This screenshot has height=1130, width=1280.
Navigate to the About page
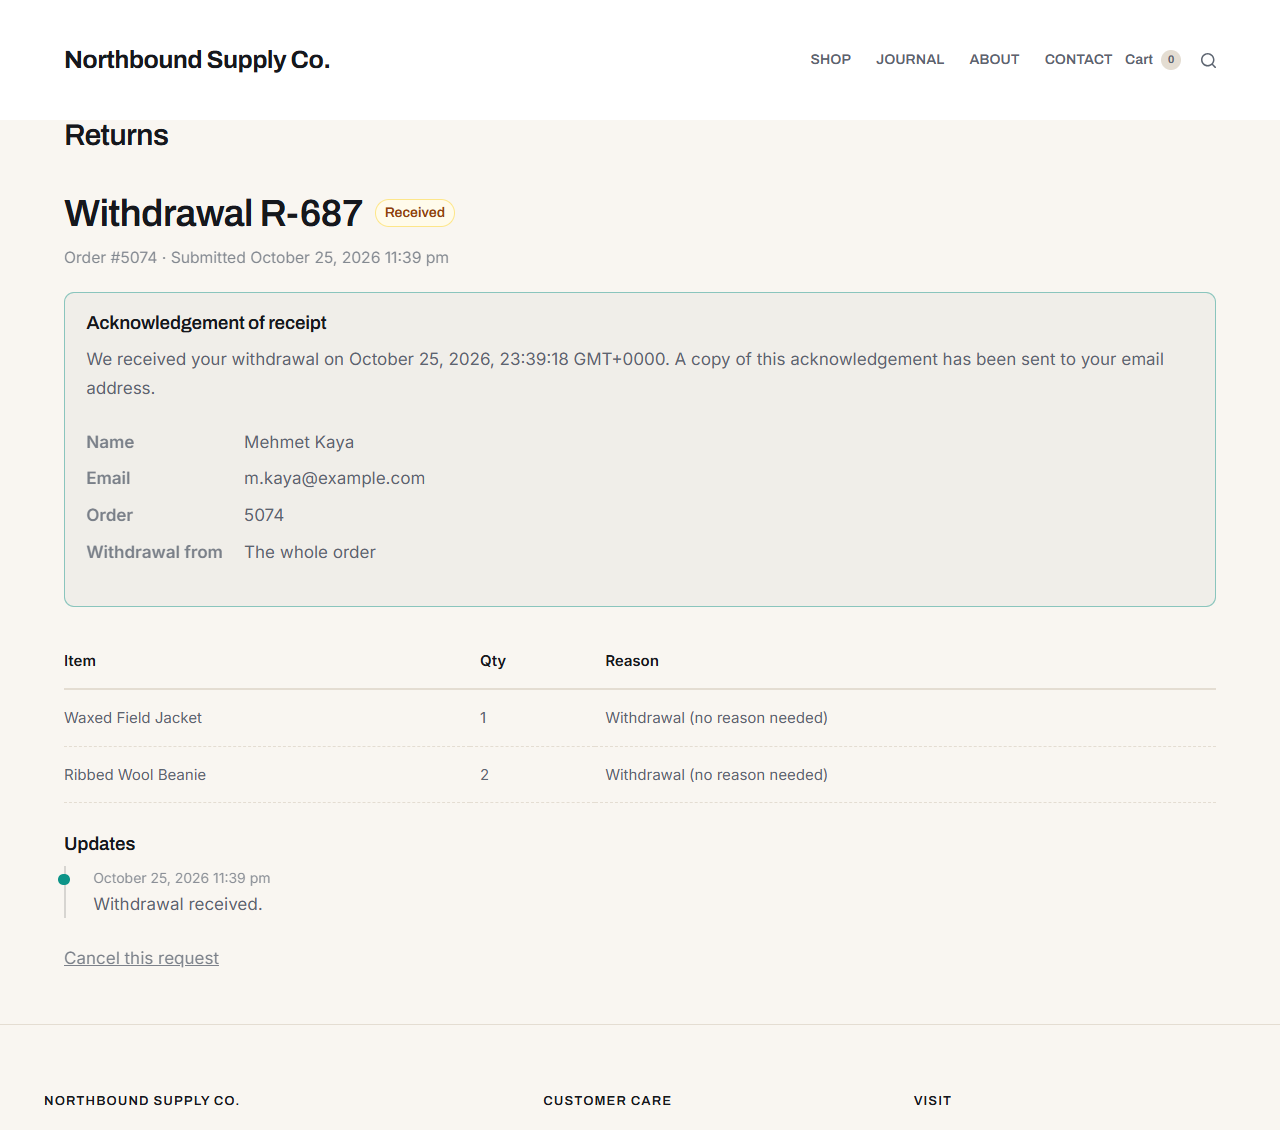coord(994,60)
